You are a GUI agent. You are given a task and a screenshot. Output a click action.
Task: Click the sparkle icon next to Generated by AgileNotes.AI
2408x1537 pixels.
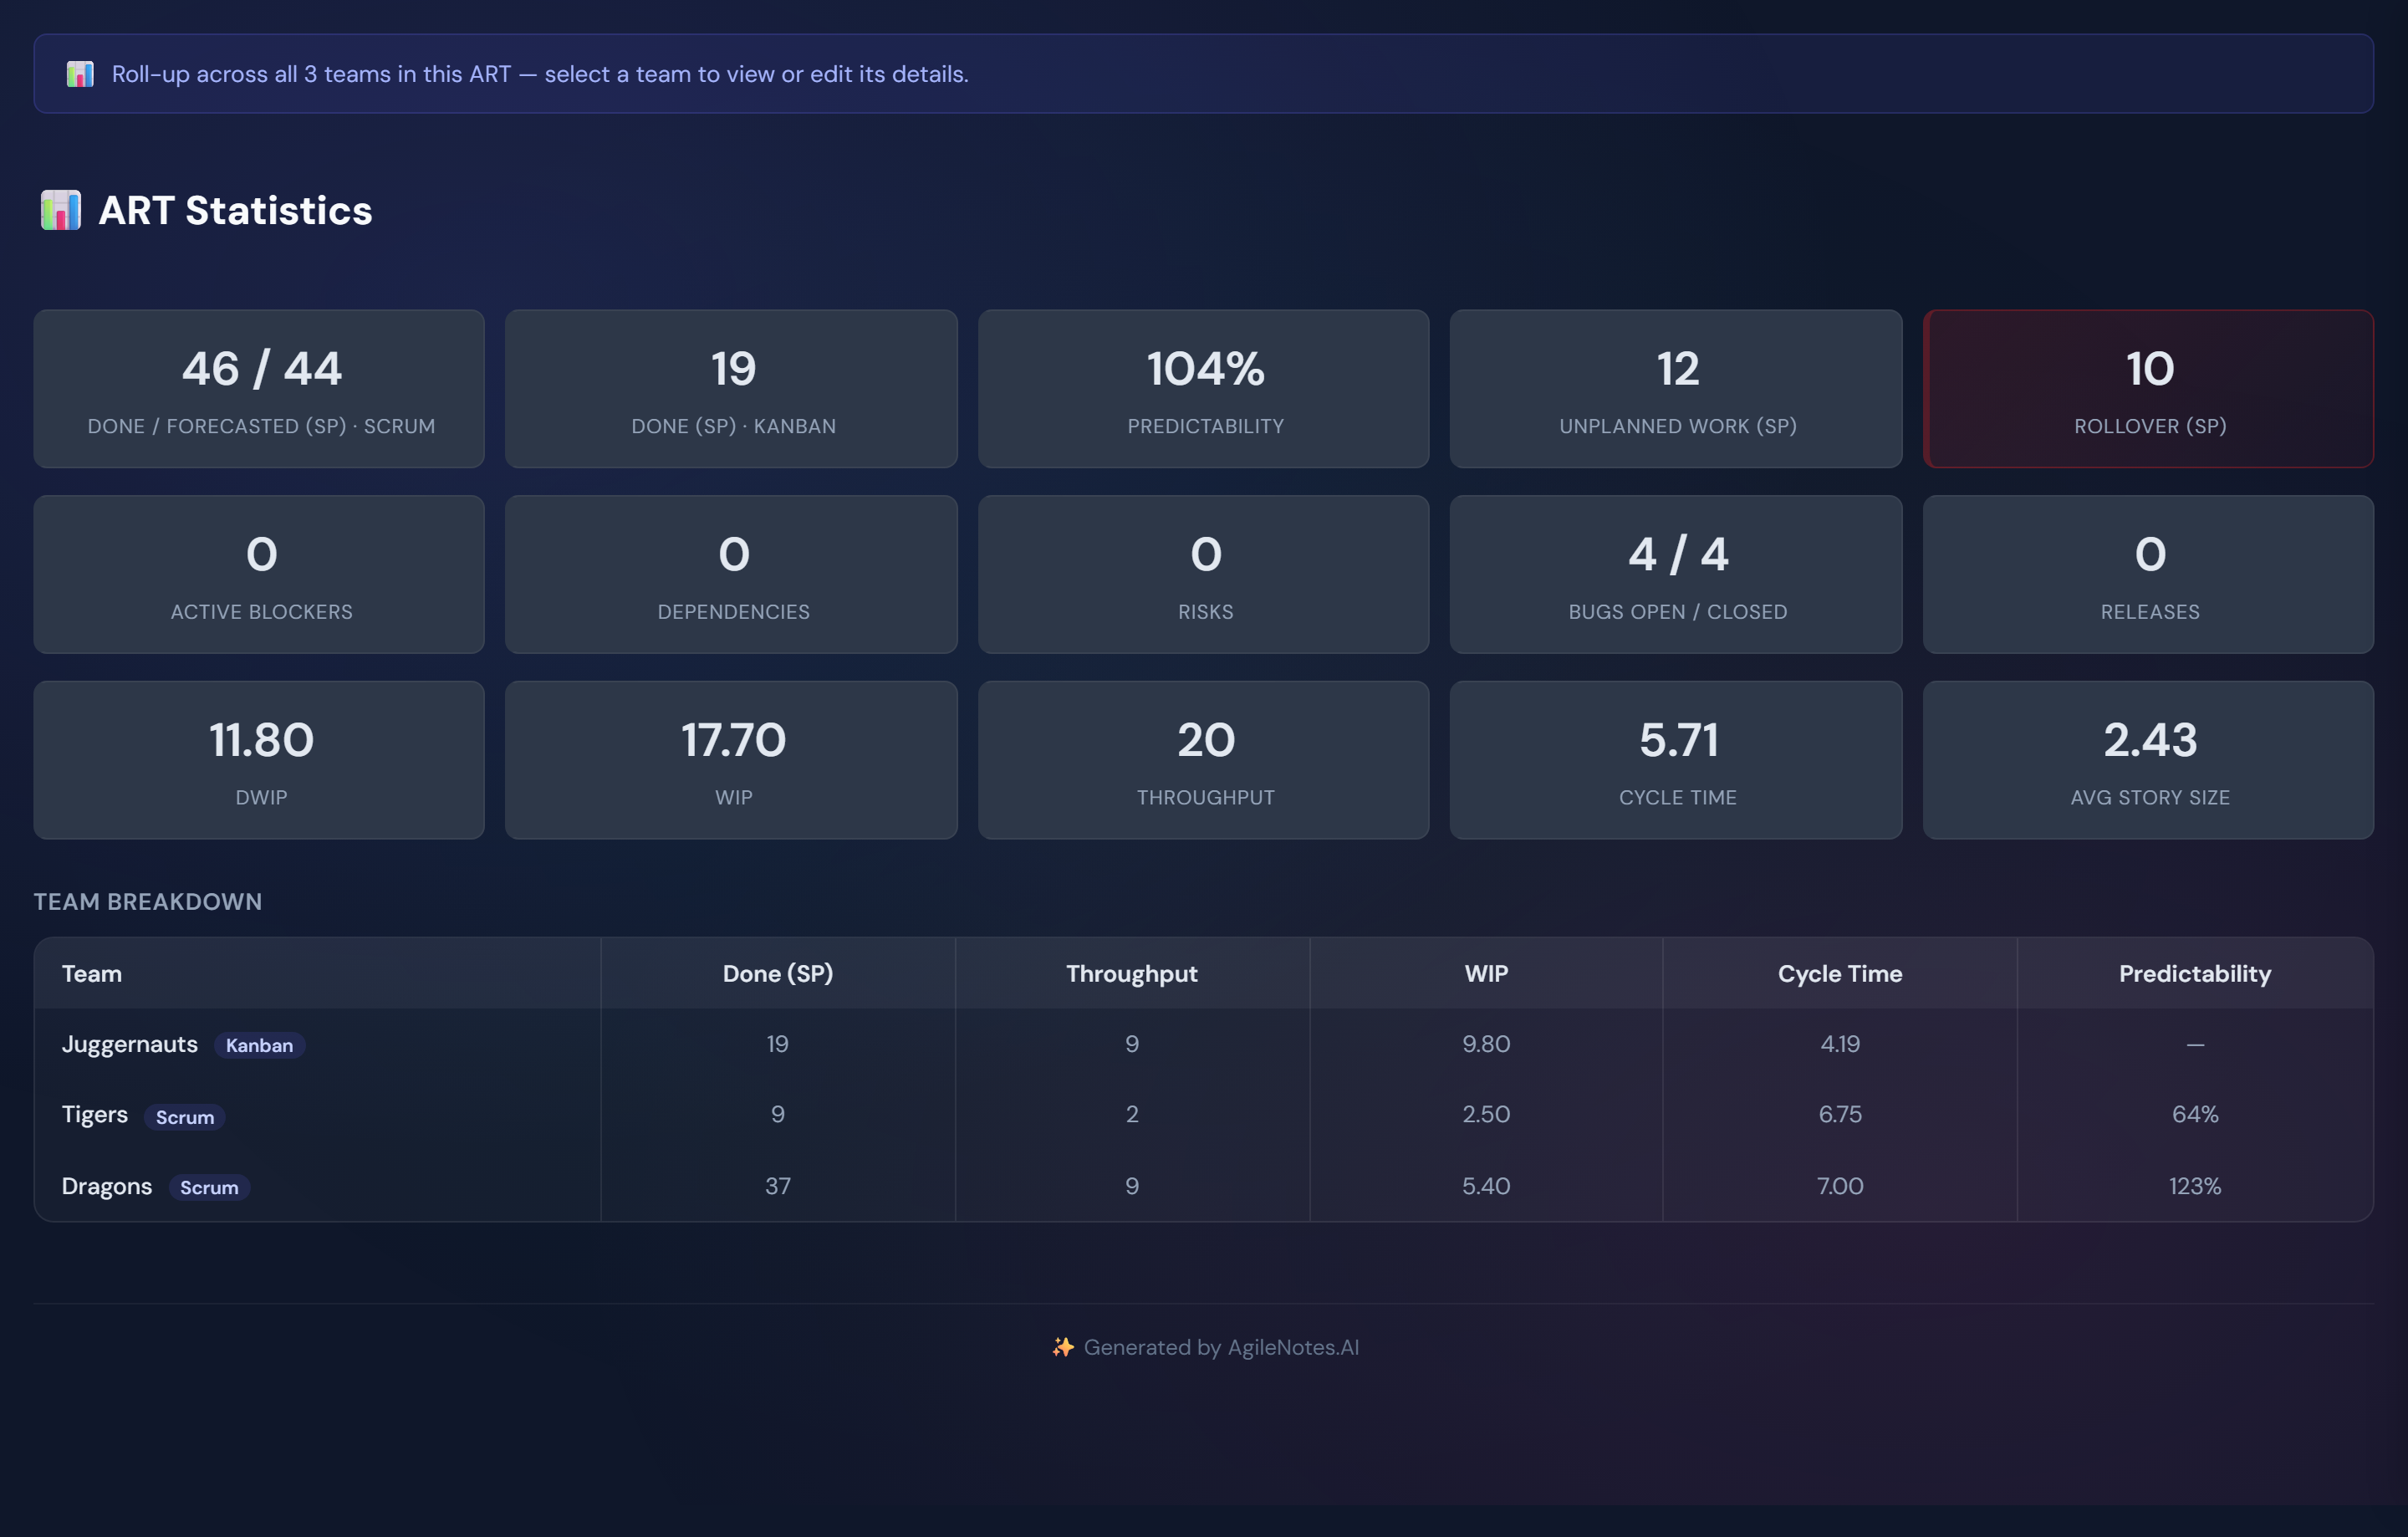click(1062, 1347)
